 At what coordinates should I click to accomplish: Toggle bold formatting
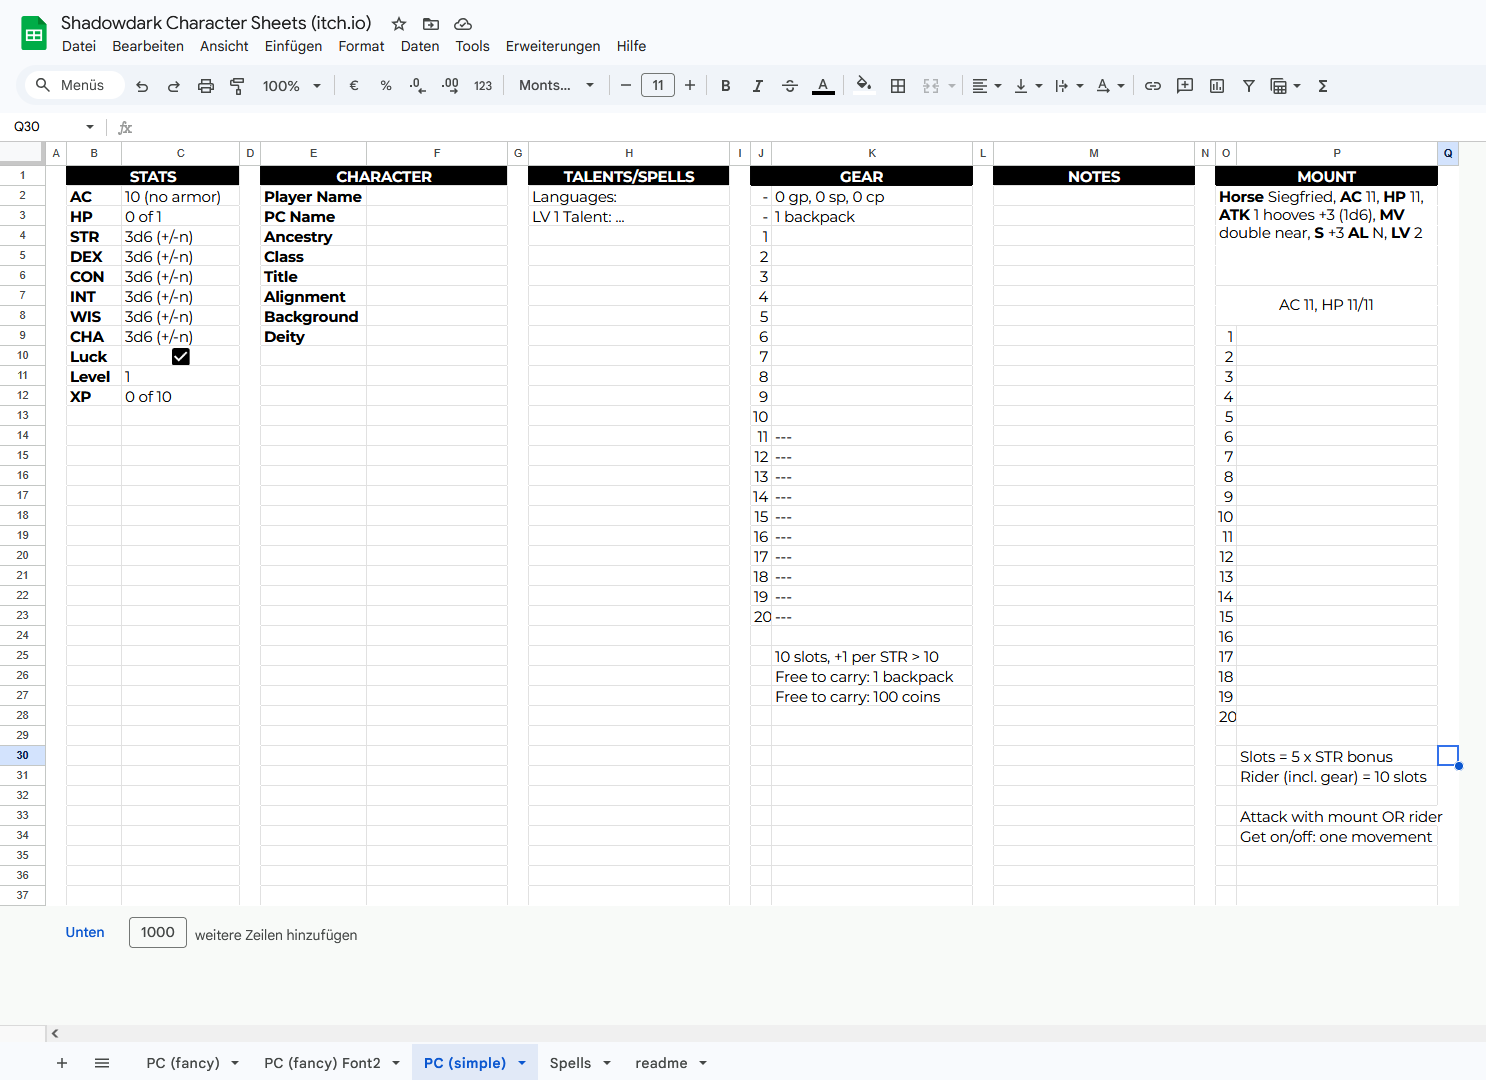click(726, 86)
